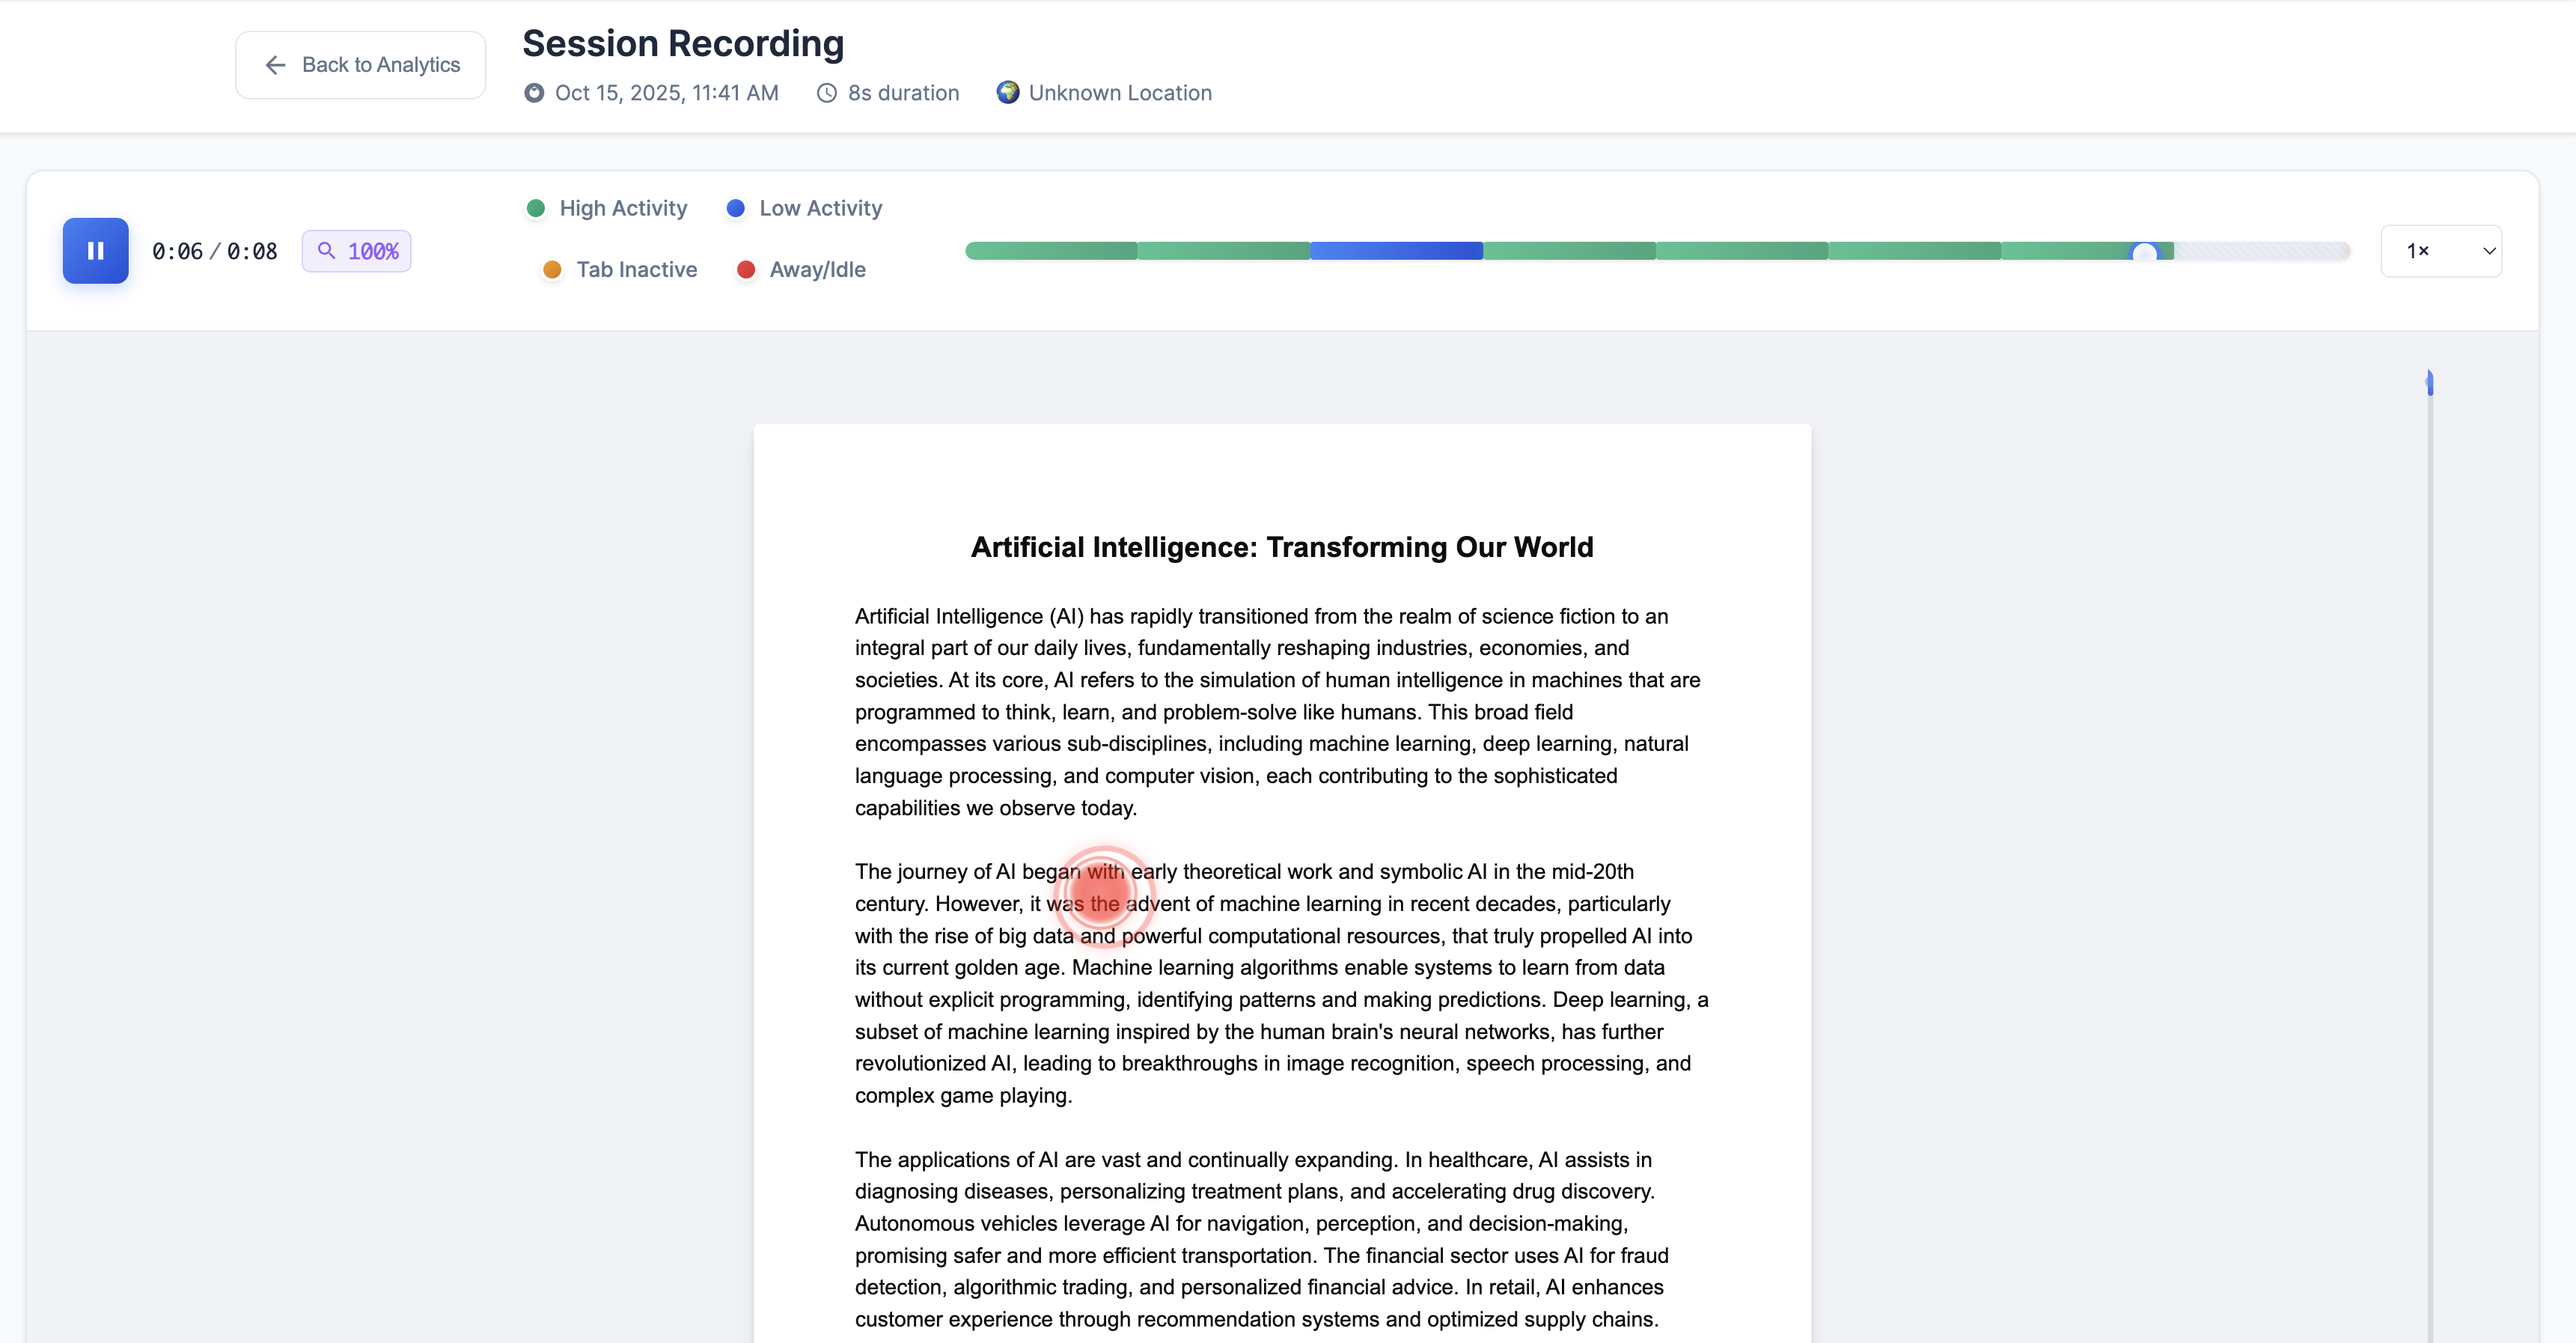Jump to the blue low-activity timeline segment

pos(1396,251)
